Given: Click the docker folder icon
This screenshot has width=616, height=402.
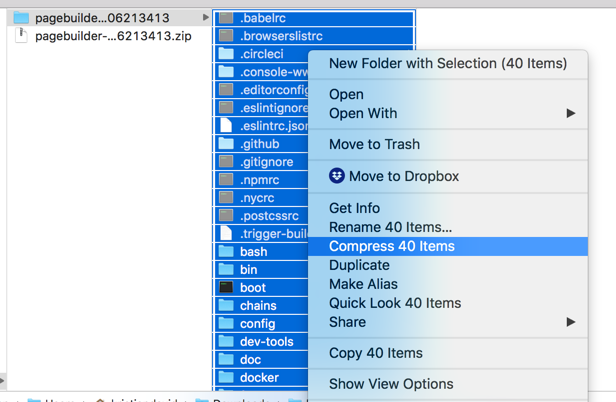Looking at the screenshot, I should point(226,377).
